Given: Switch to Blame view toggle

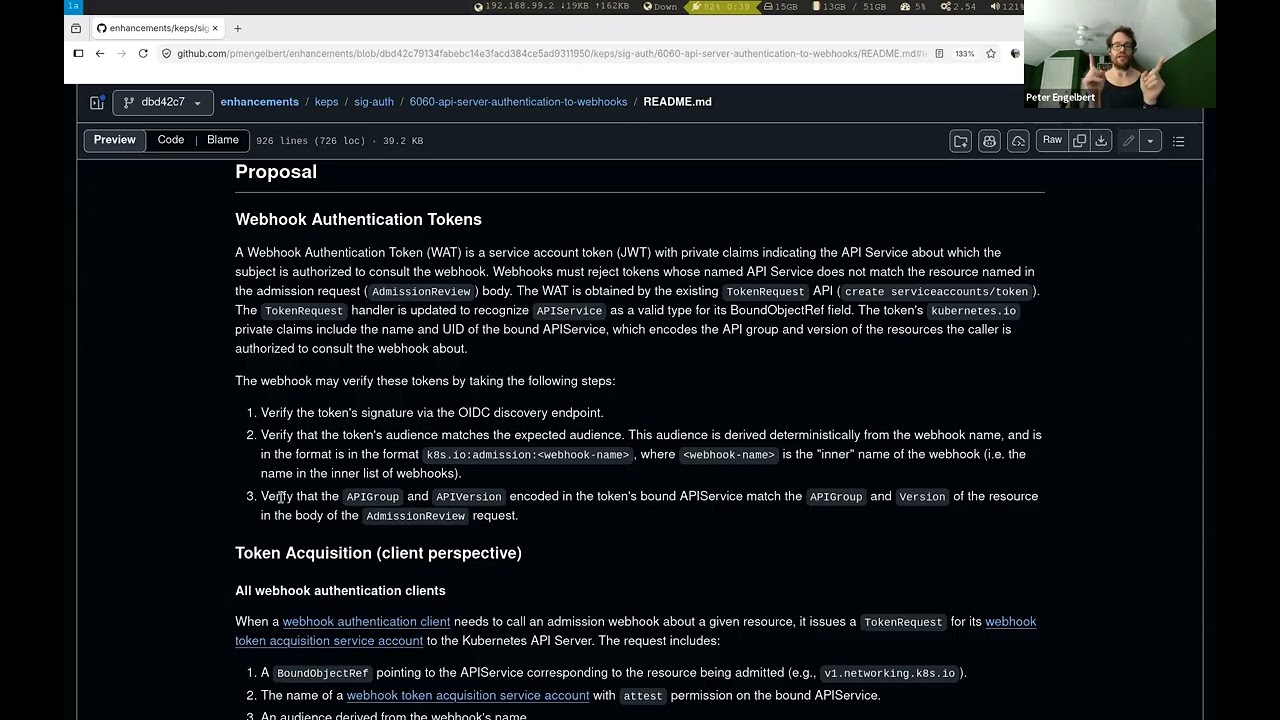Looking at the screenshot, I should (x=222, y=140).
